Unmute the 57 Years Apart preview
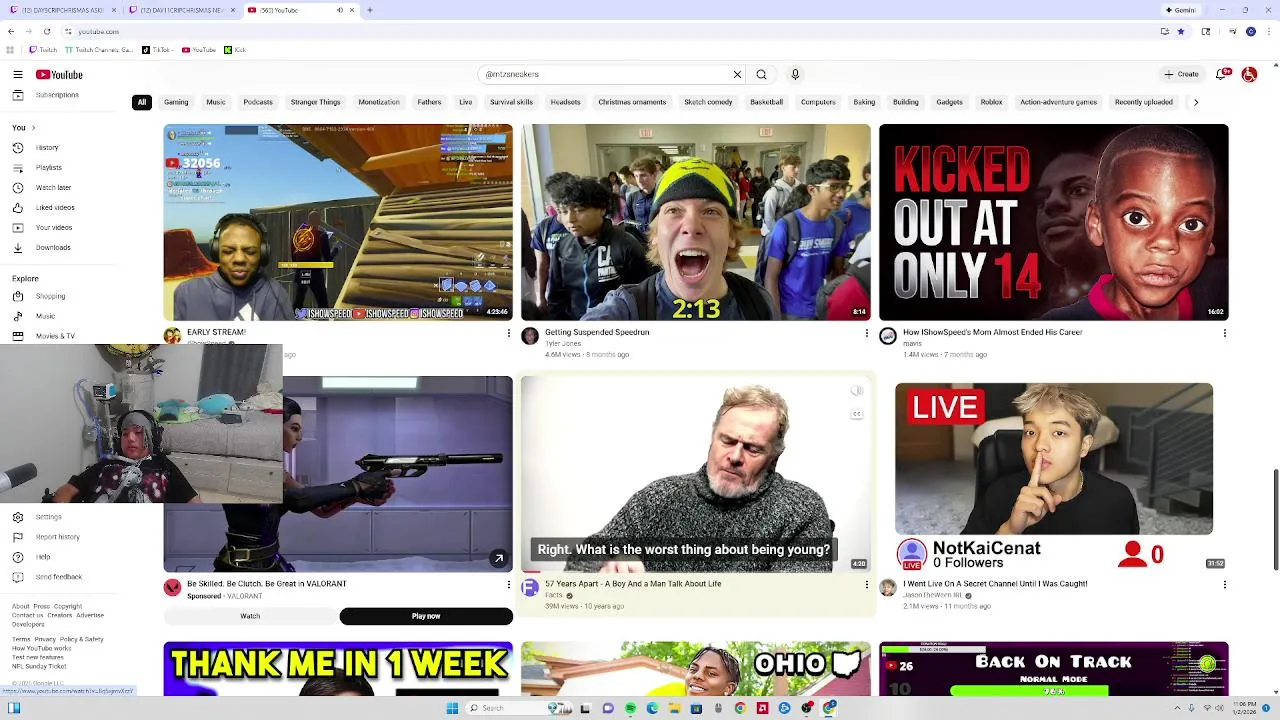The height and width of the screenshot is (720, 1280). click(x=856, y=391)
